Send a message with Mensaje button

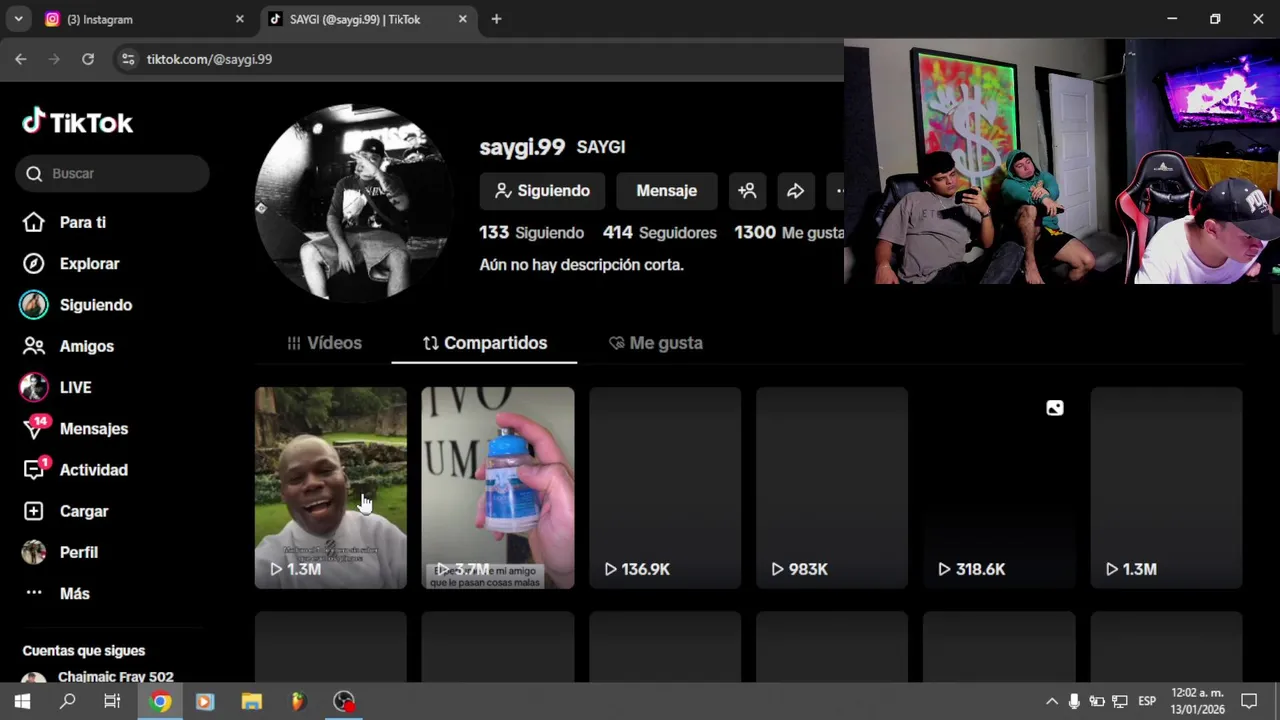[x=666, y=191]
